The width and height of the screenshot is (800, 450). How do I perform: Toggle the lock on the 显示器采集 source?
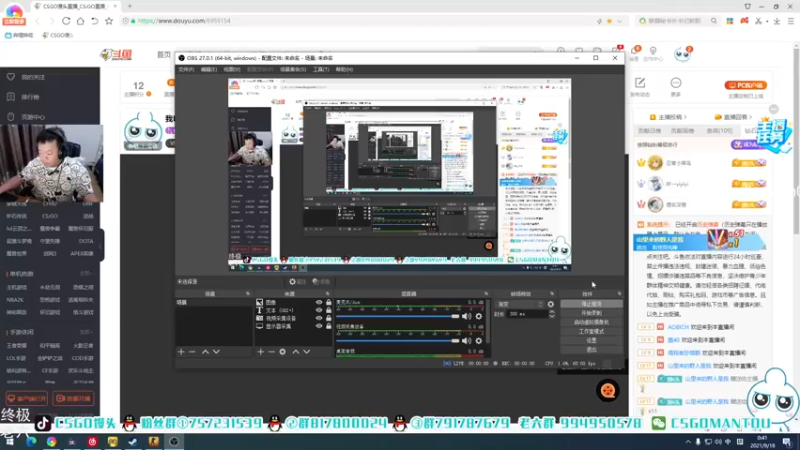[329, 326]
